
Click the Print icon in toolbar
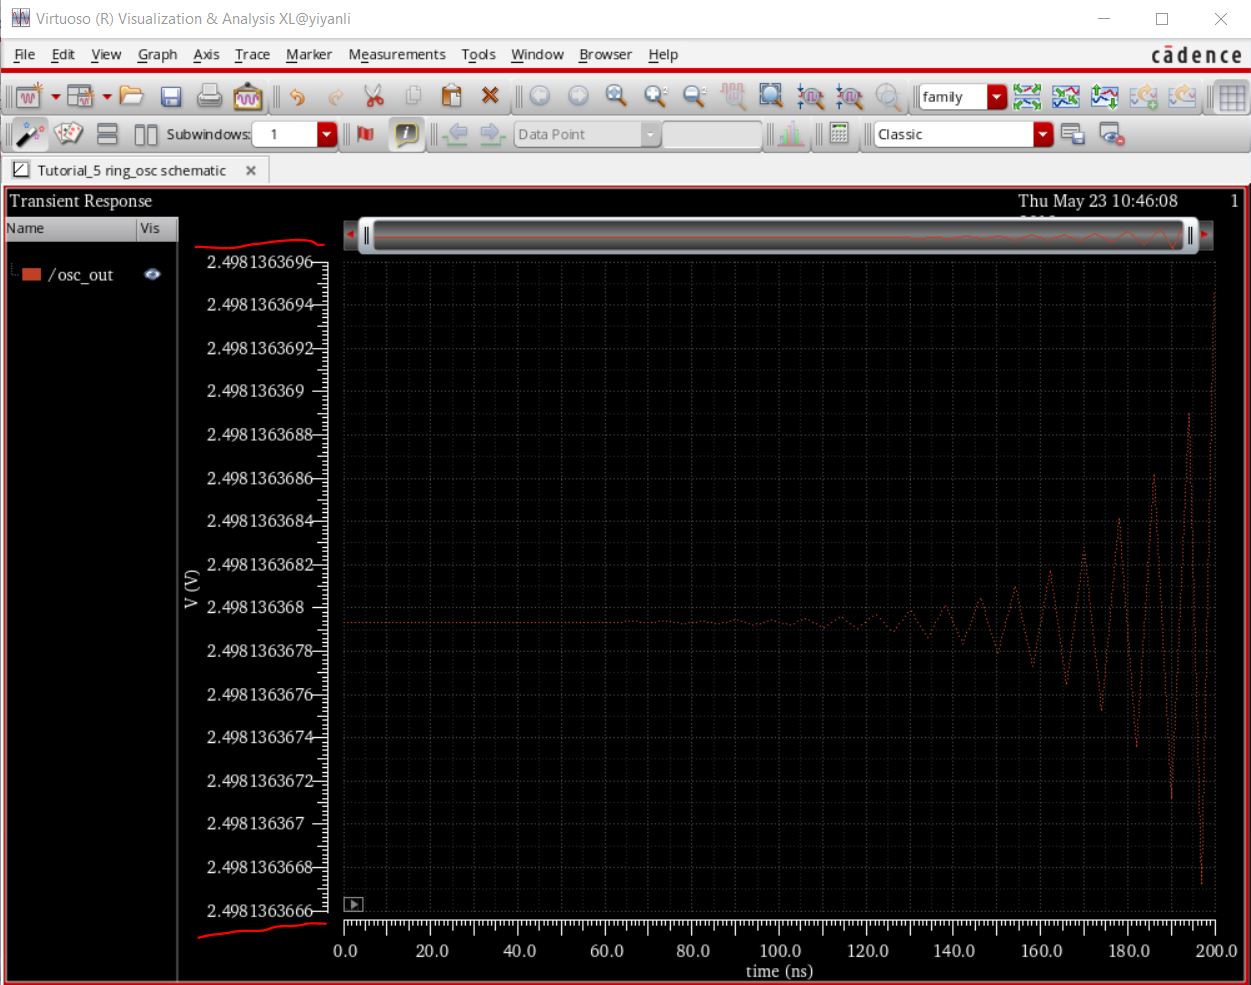(209, 96)
